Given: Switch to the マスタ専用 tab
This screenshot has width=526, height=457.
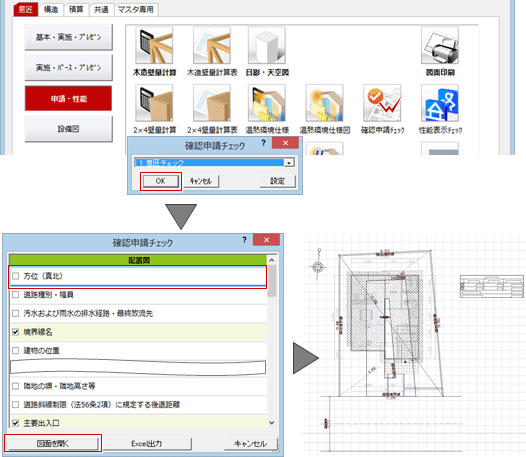Looking at the screenshot, I should [x=136, y=9].
